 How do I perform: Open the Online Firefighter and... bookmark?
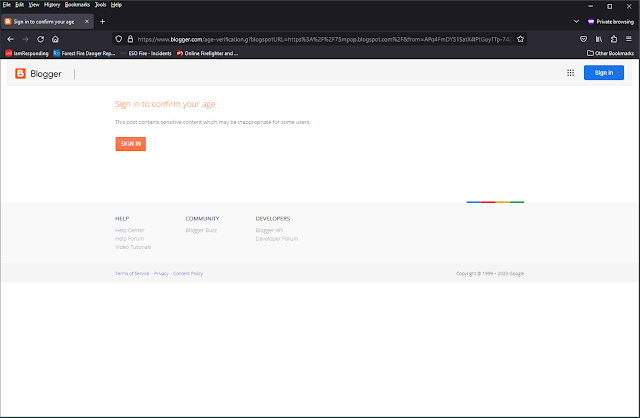[x=207, y=53]
